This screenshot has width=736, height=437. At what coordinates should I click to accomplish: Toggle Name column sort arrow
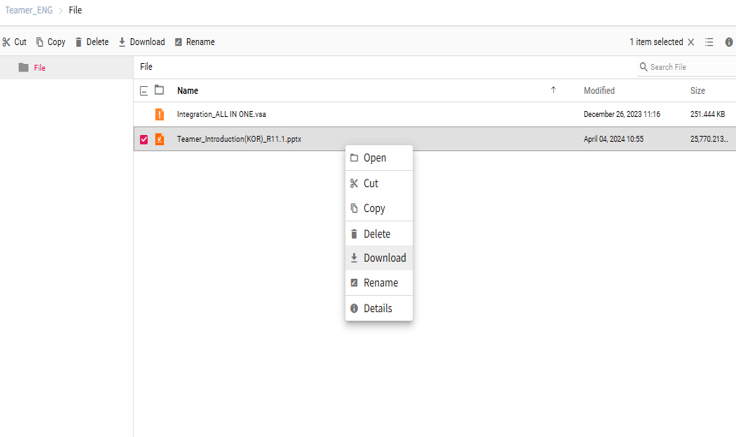pyautogui.click(x=553, y=91)
